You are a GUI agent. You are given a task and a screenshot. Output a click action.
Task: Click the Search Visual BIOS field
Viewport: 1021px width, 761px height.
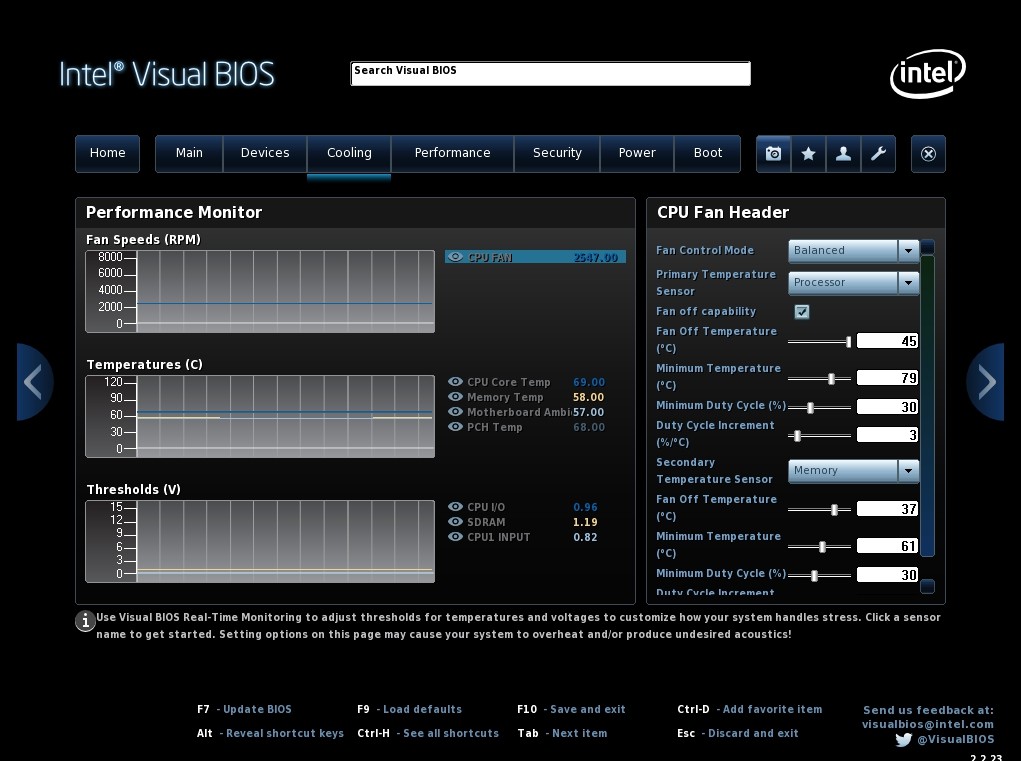point(550,73)
